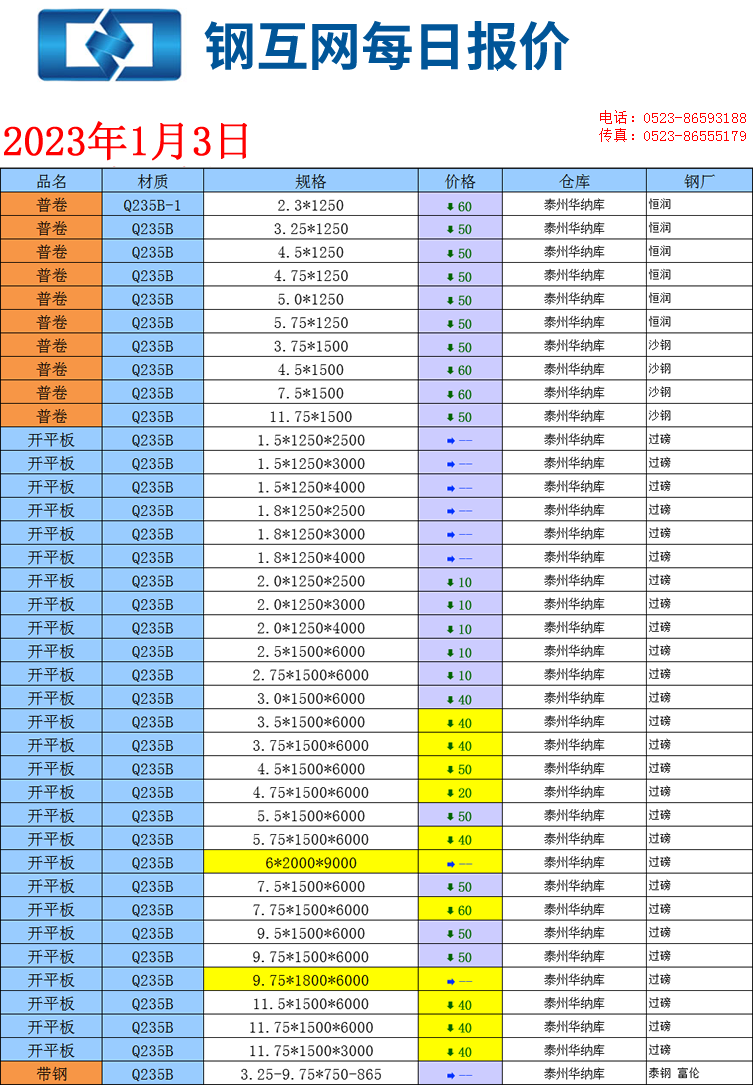Viewport: 753px width, 1085px height.
Task: Click the right arrow in the 6*2000*9000 price cell
Action: (x=451, y=864)
